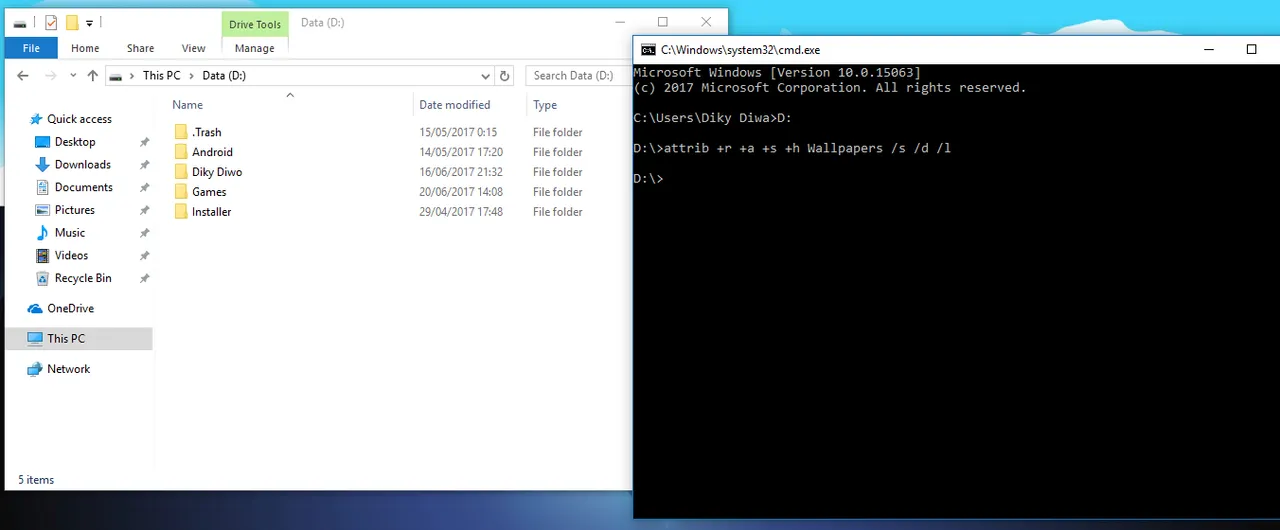Open the Manage ribbon tab
1280x530 pixels.
(x=254, y=48)
